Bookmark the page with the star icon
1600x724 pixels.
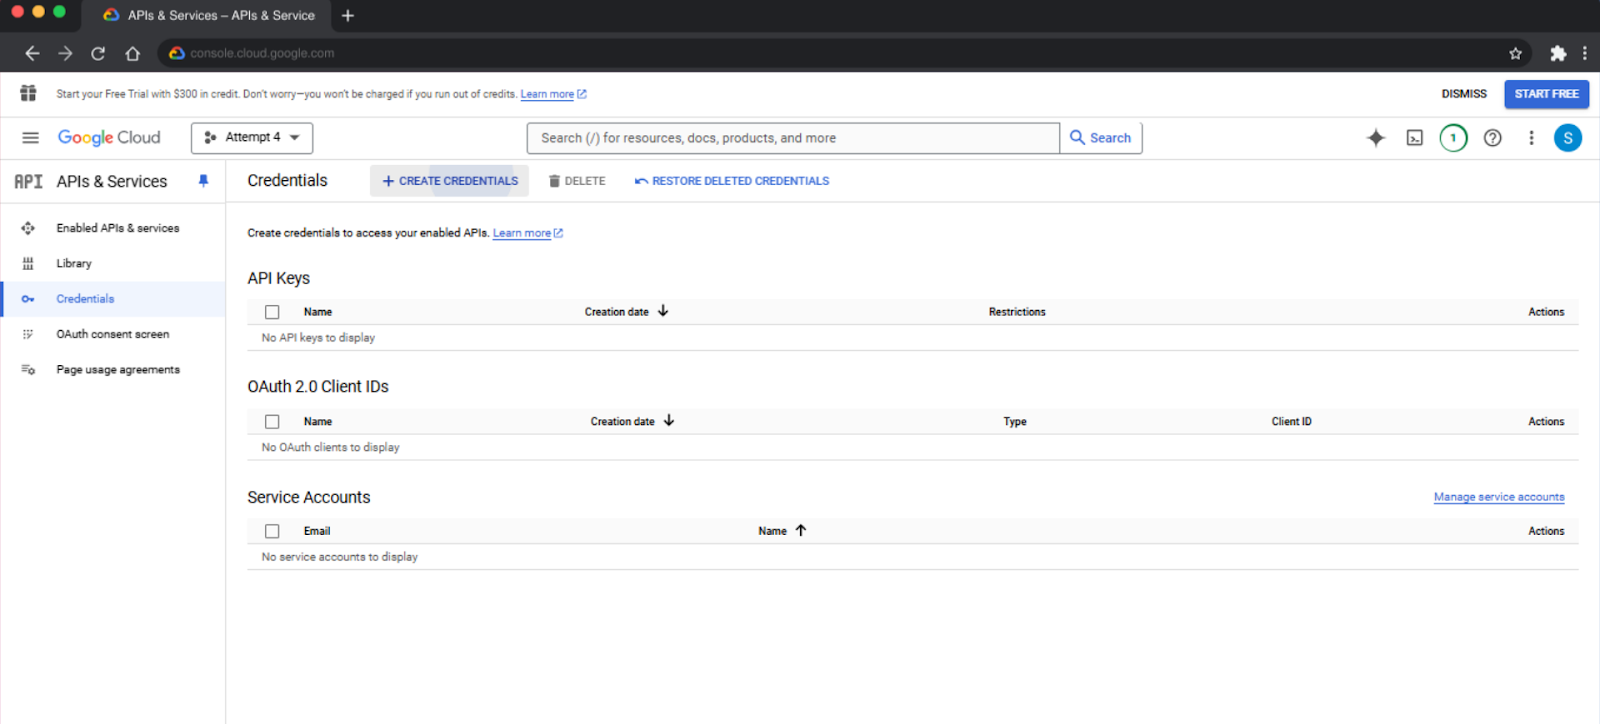(x=1515, y=53)
